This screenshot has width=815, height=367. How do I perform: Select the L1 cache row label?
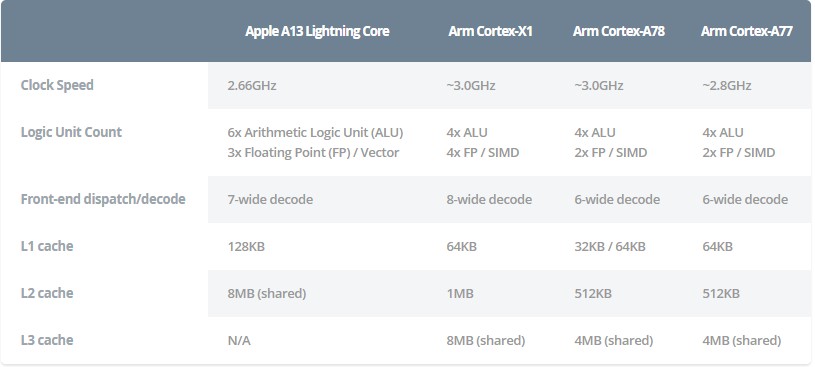point(47,246)
